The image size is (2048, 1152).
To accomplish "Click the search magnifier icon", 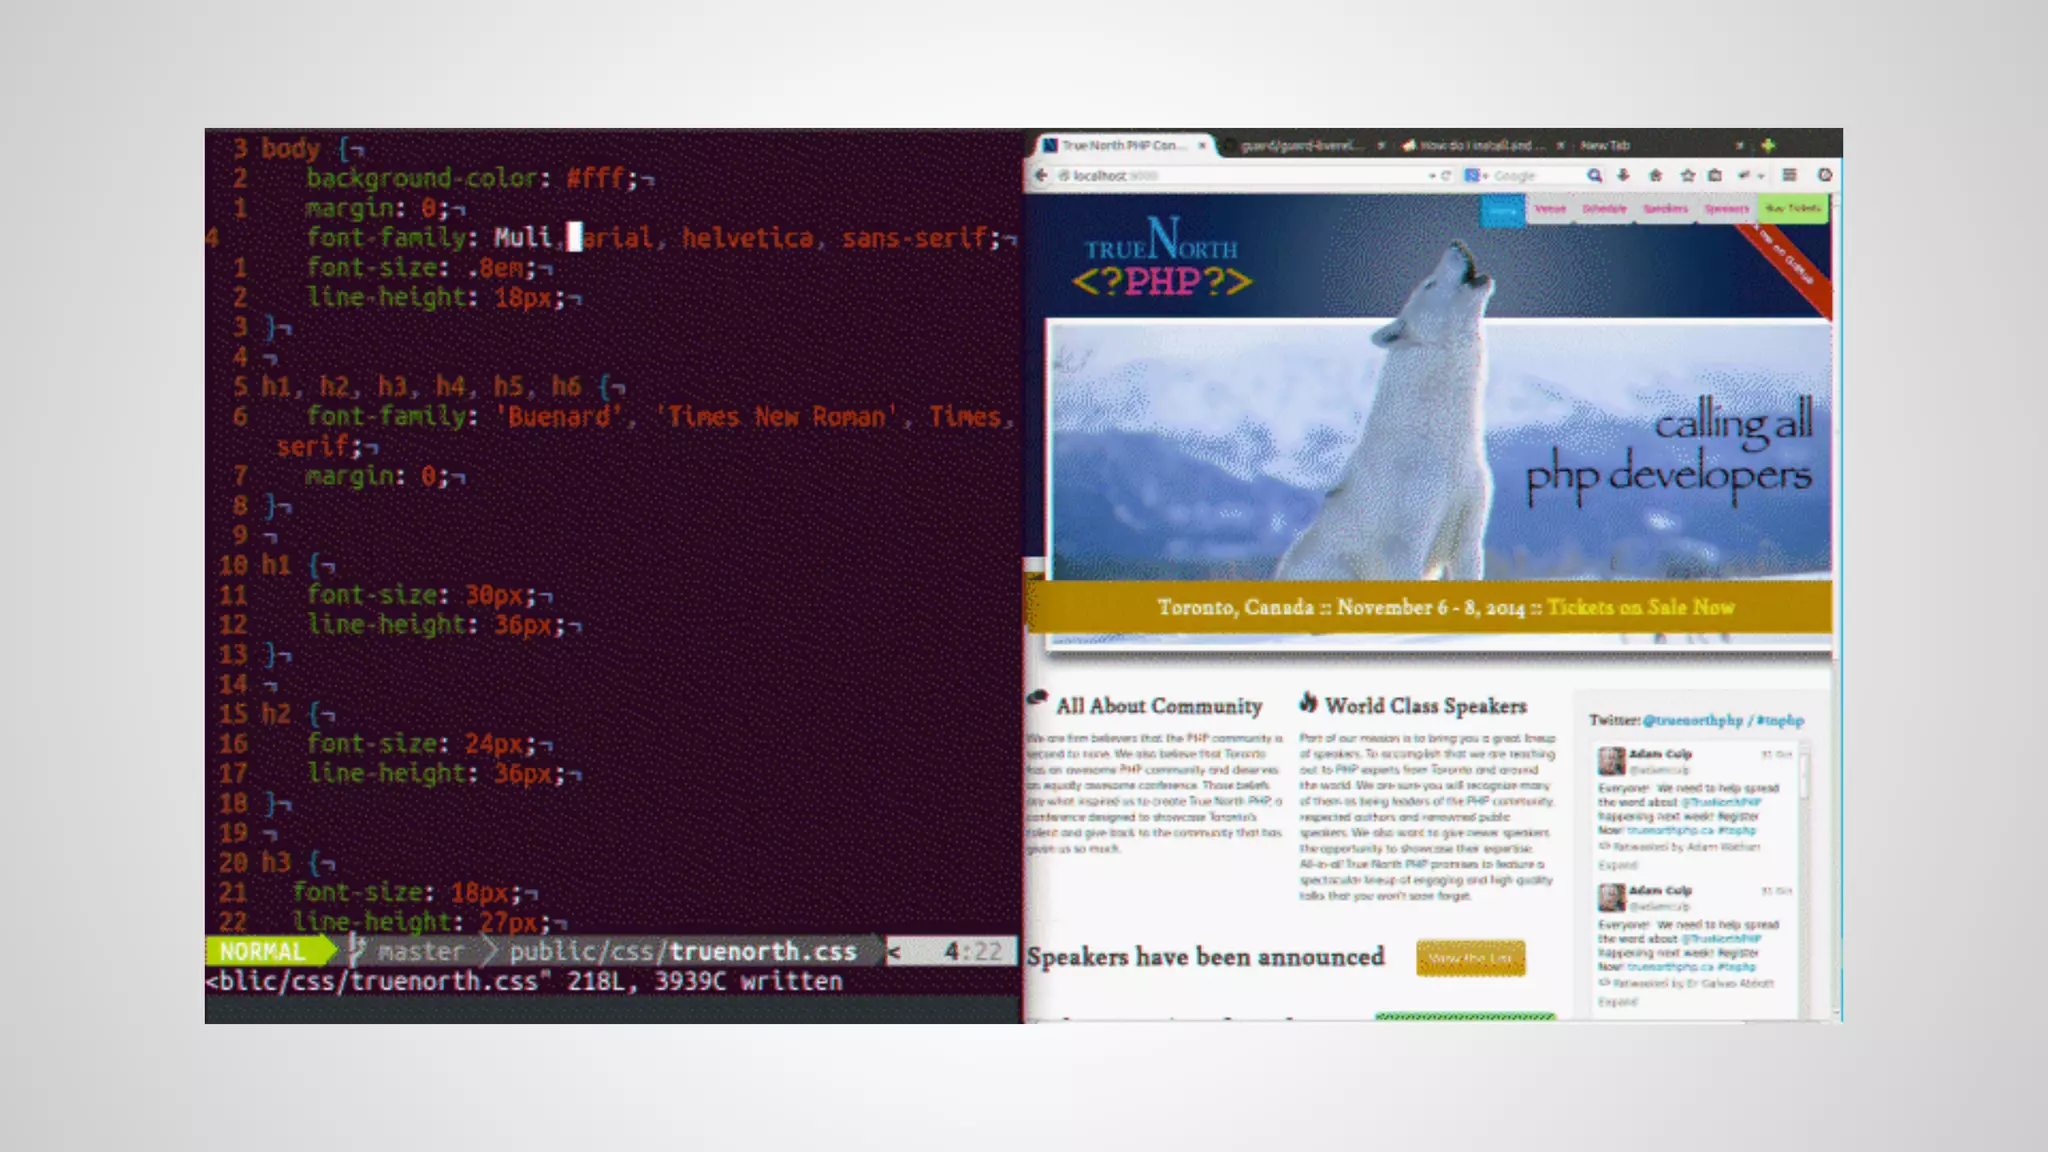I will point(1594,175).
